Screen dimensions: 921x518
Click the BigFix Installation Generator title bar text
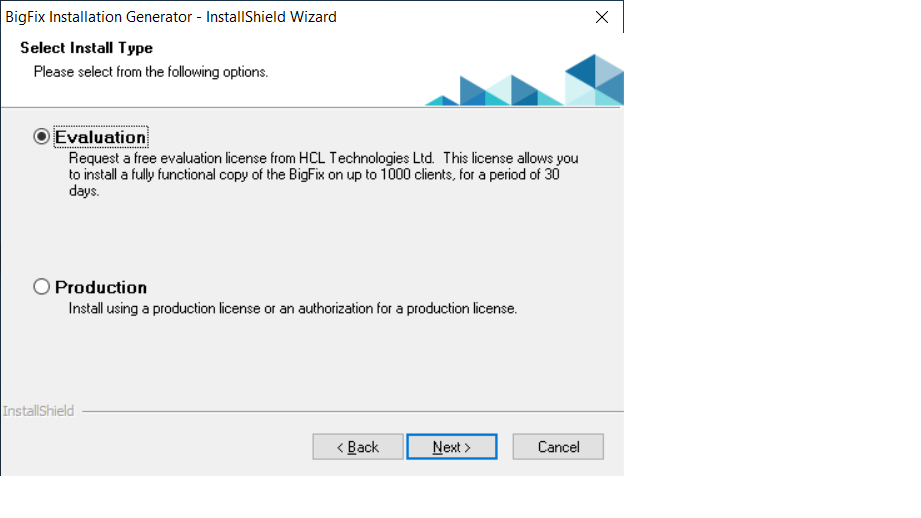(170, 17)
